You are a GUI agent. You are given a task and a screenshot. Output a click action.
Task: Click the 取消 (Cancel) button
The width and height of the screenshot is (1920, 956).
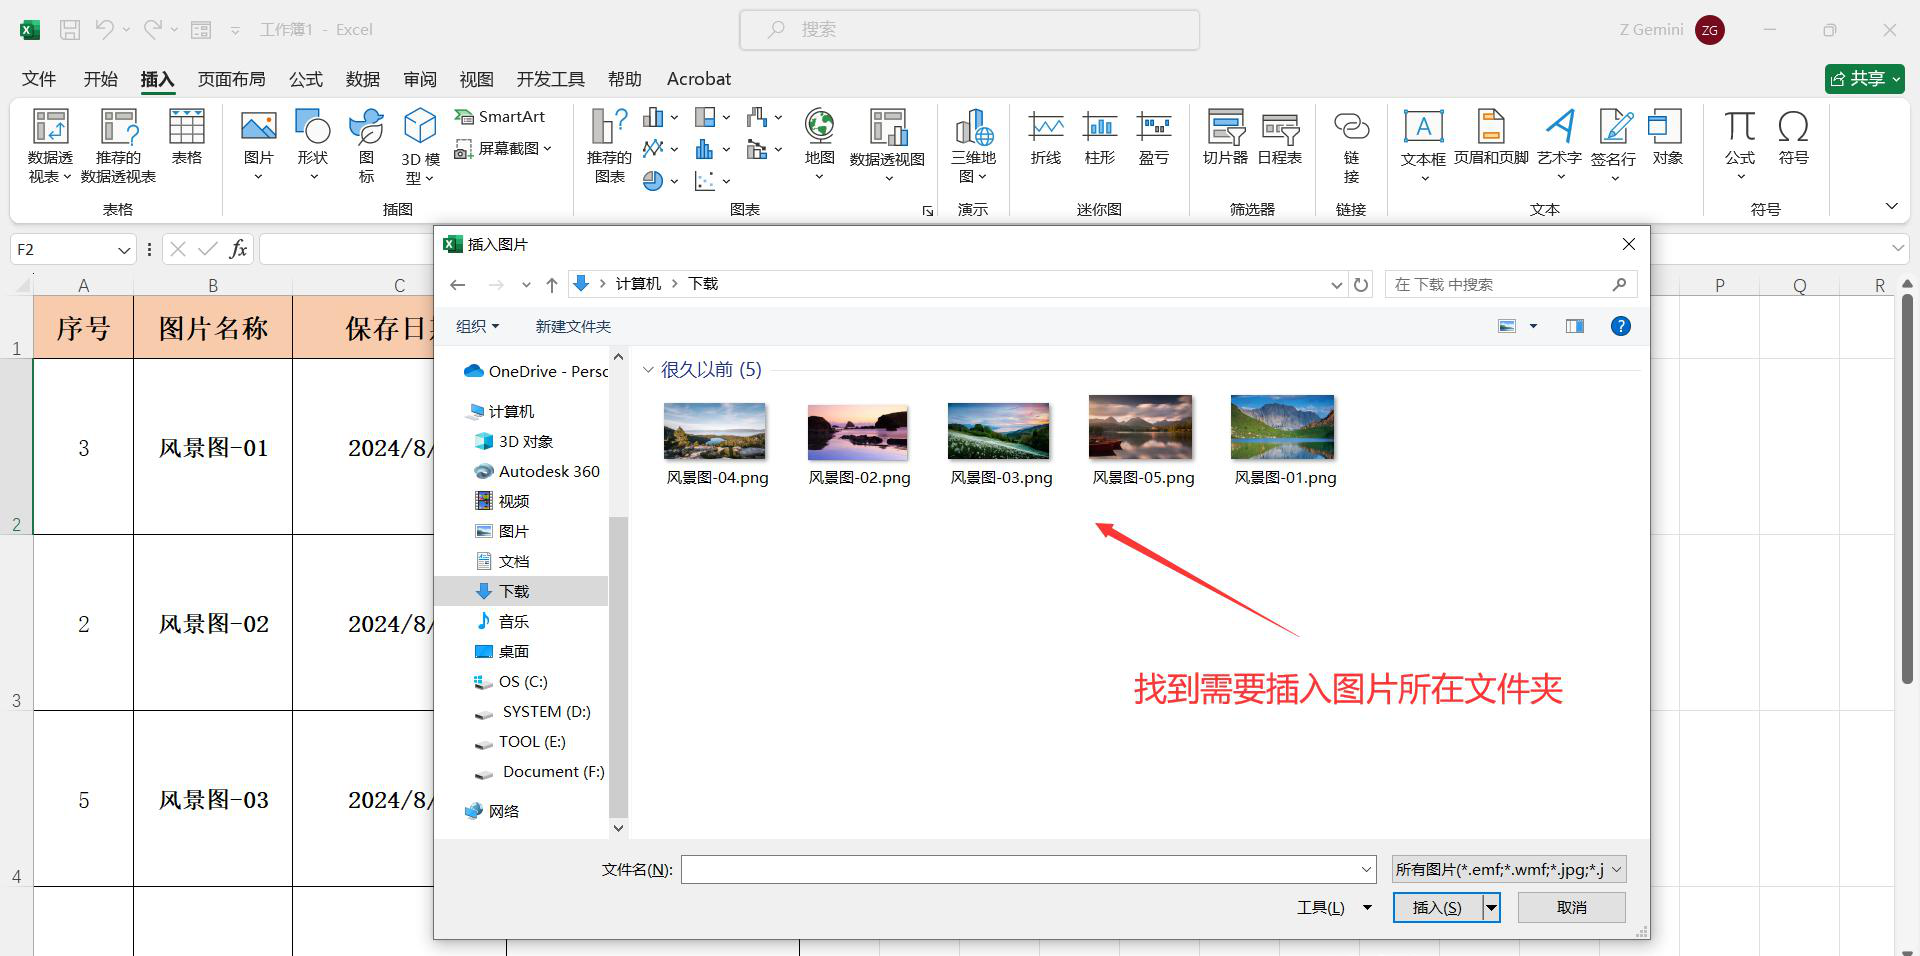coord(1572,908)
